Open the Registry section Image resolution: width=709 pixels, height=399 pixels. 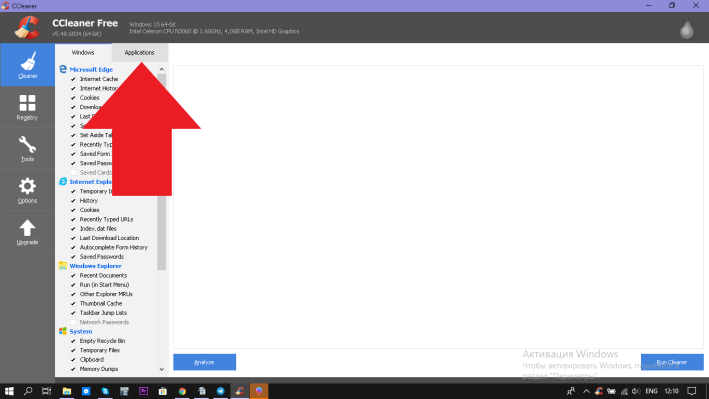[27, 107]
